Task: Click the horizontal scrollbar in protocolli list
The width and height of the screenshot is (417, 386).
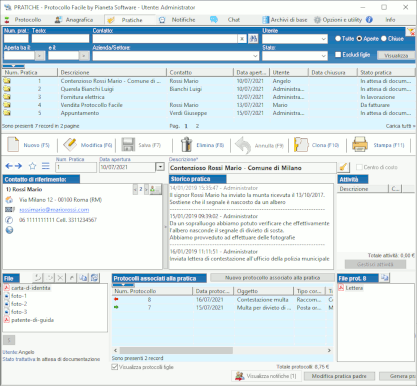Action: click(176, 350)
